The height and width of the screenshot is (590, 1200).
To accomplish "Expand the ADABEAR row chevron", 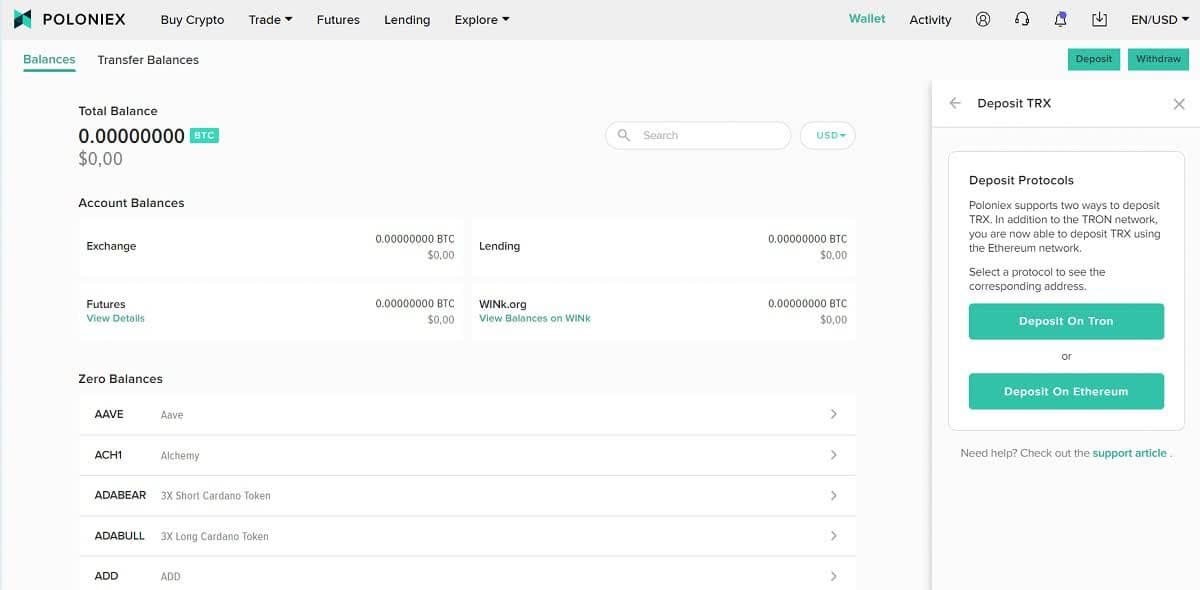I will coord(833,495).
